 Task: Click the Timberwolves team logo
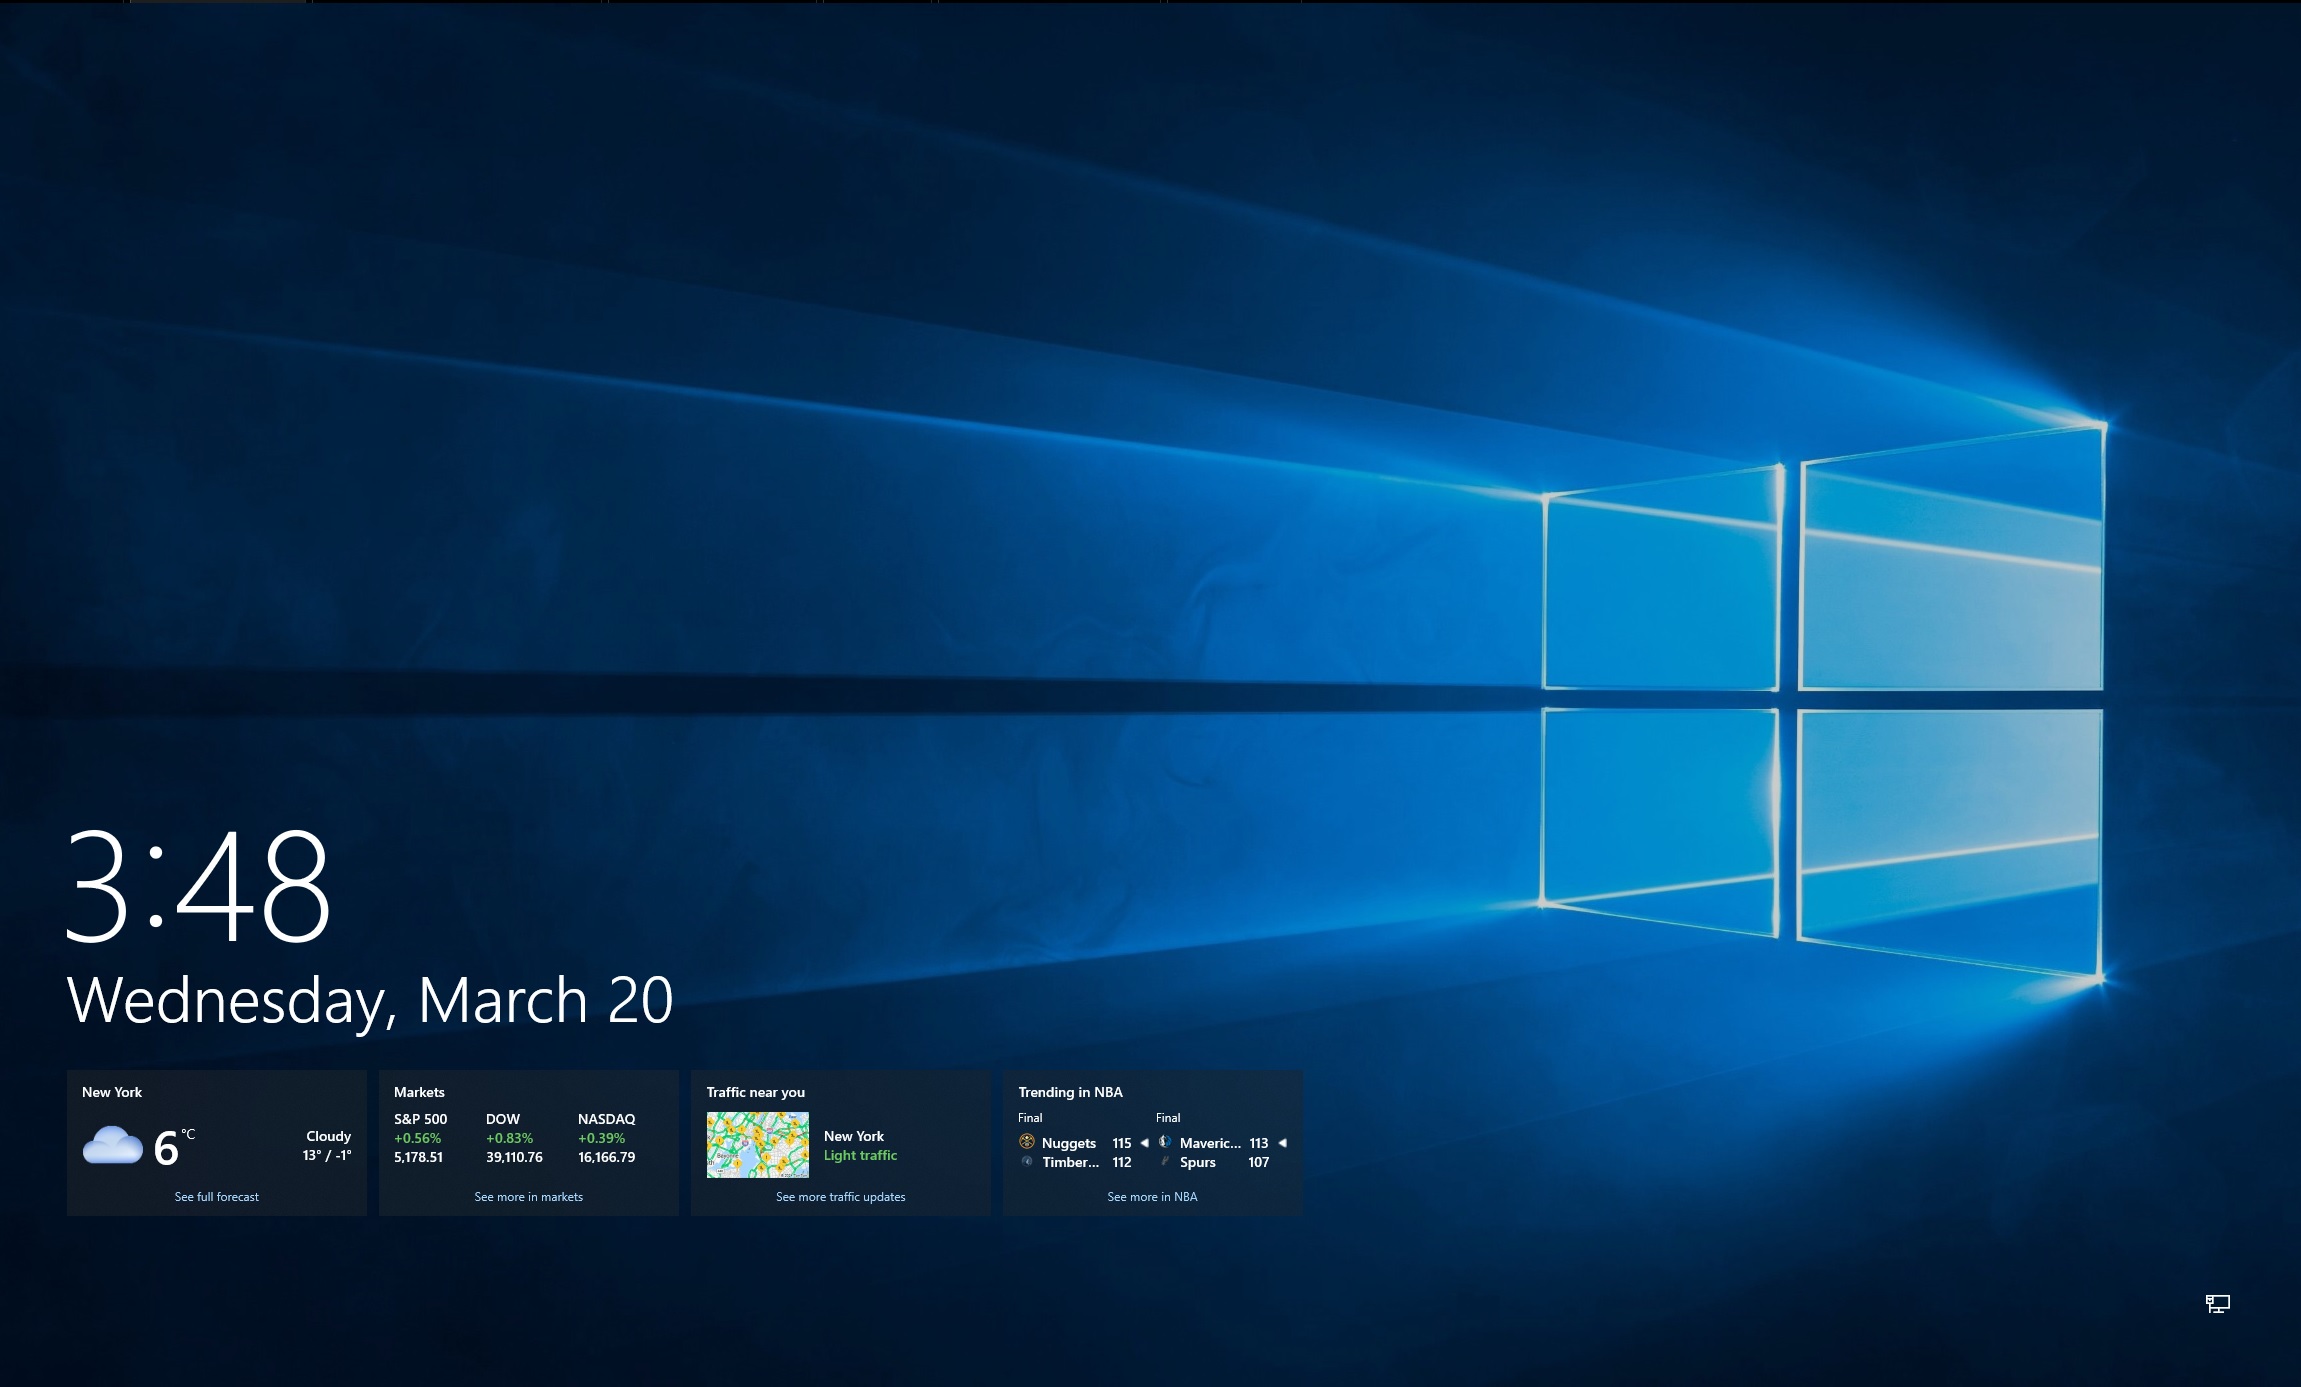point(1026,1161)
